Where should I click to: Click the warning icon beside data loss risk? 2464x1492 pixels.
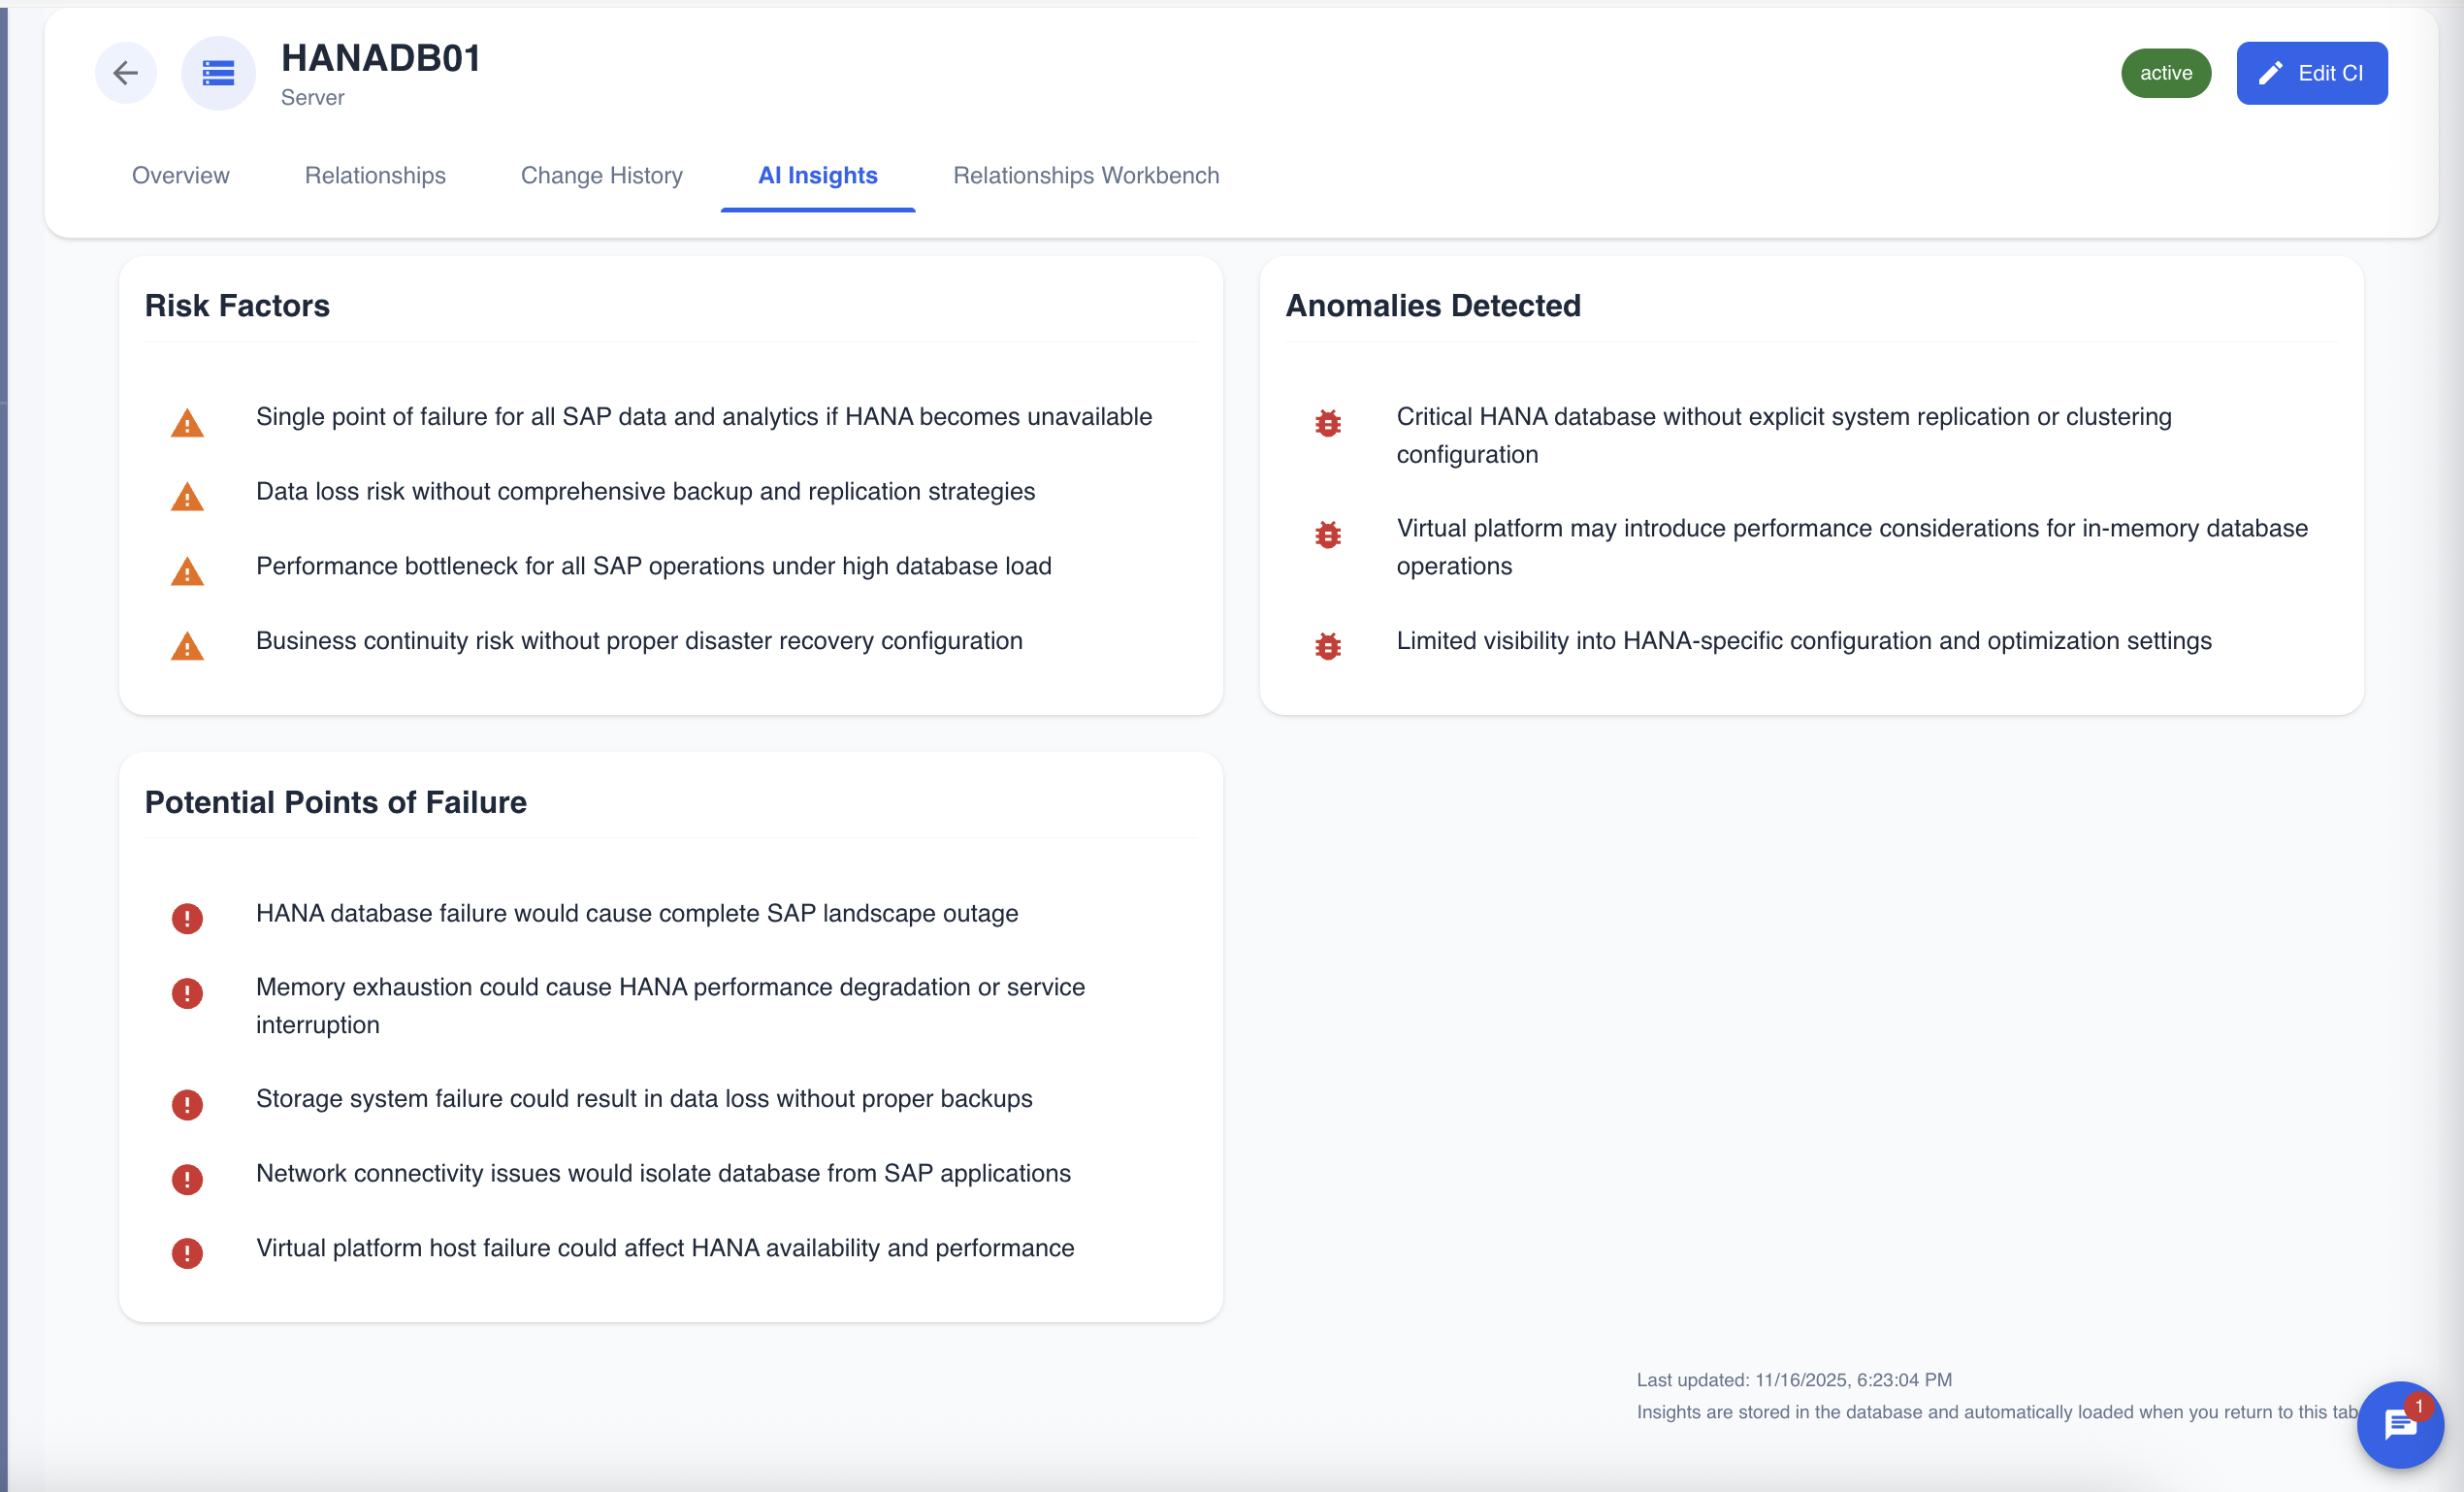coord(187,497)
